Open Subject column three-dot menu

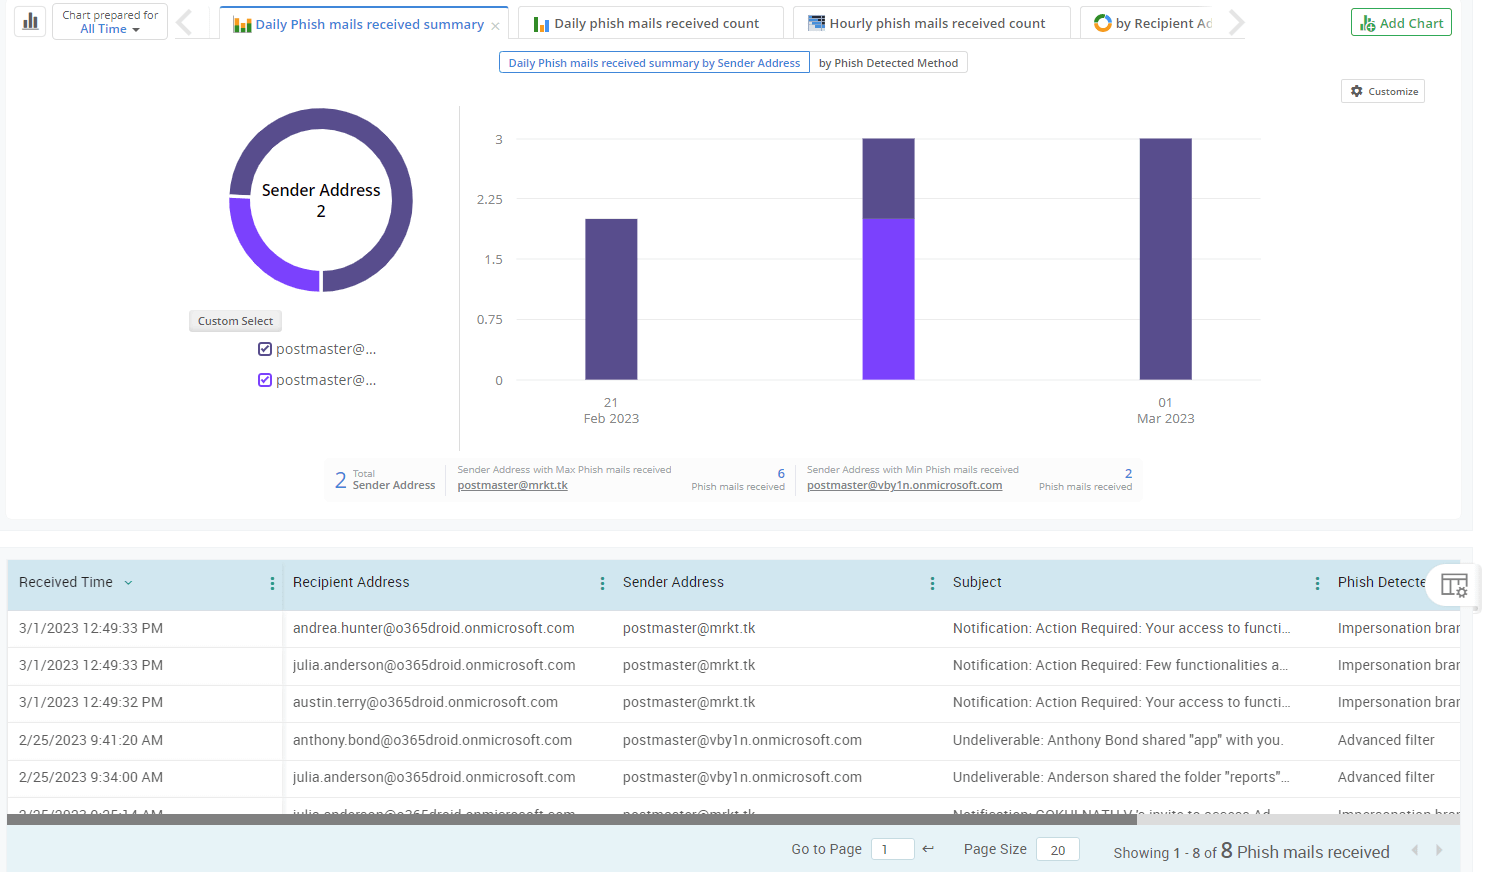click(1317, 582)
